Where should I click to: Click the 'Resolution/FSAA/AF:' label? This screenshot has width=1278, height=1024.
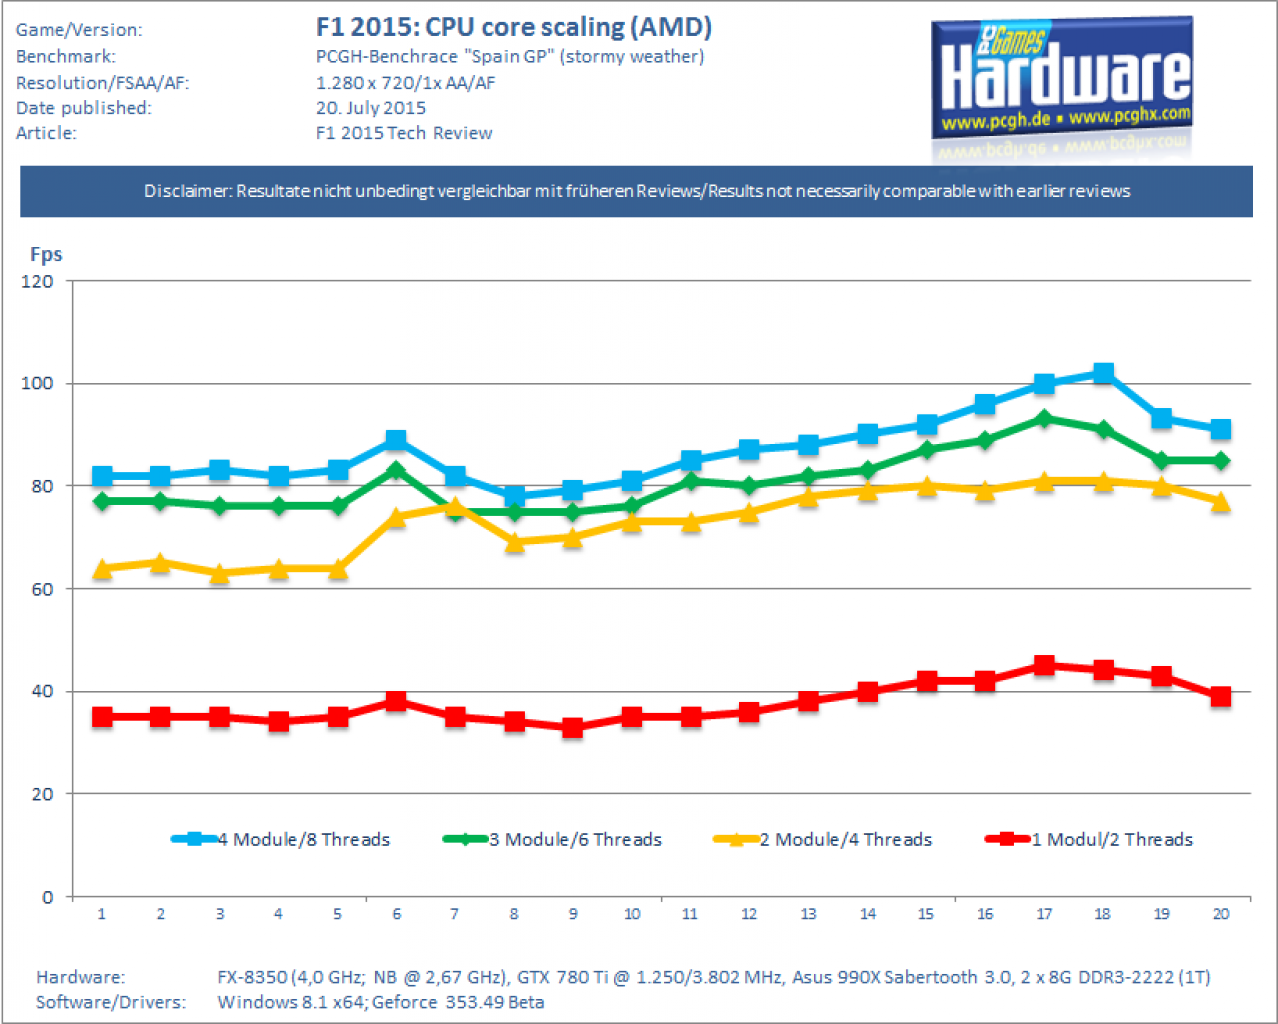pos(102,83)
